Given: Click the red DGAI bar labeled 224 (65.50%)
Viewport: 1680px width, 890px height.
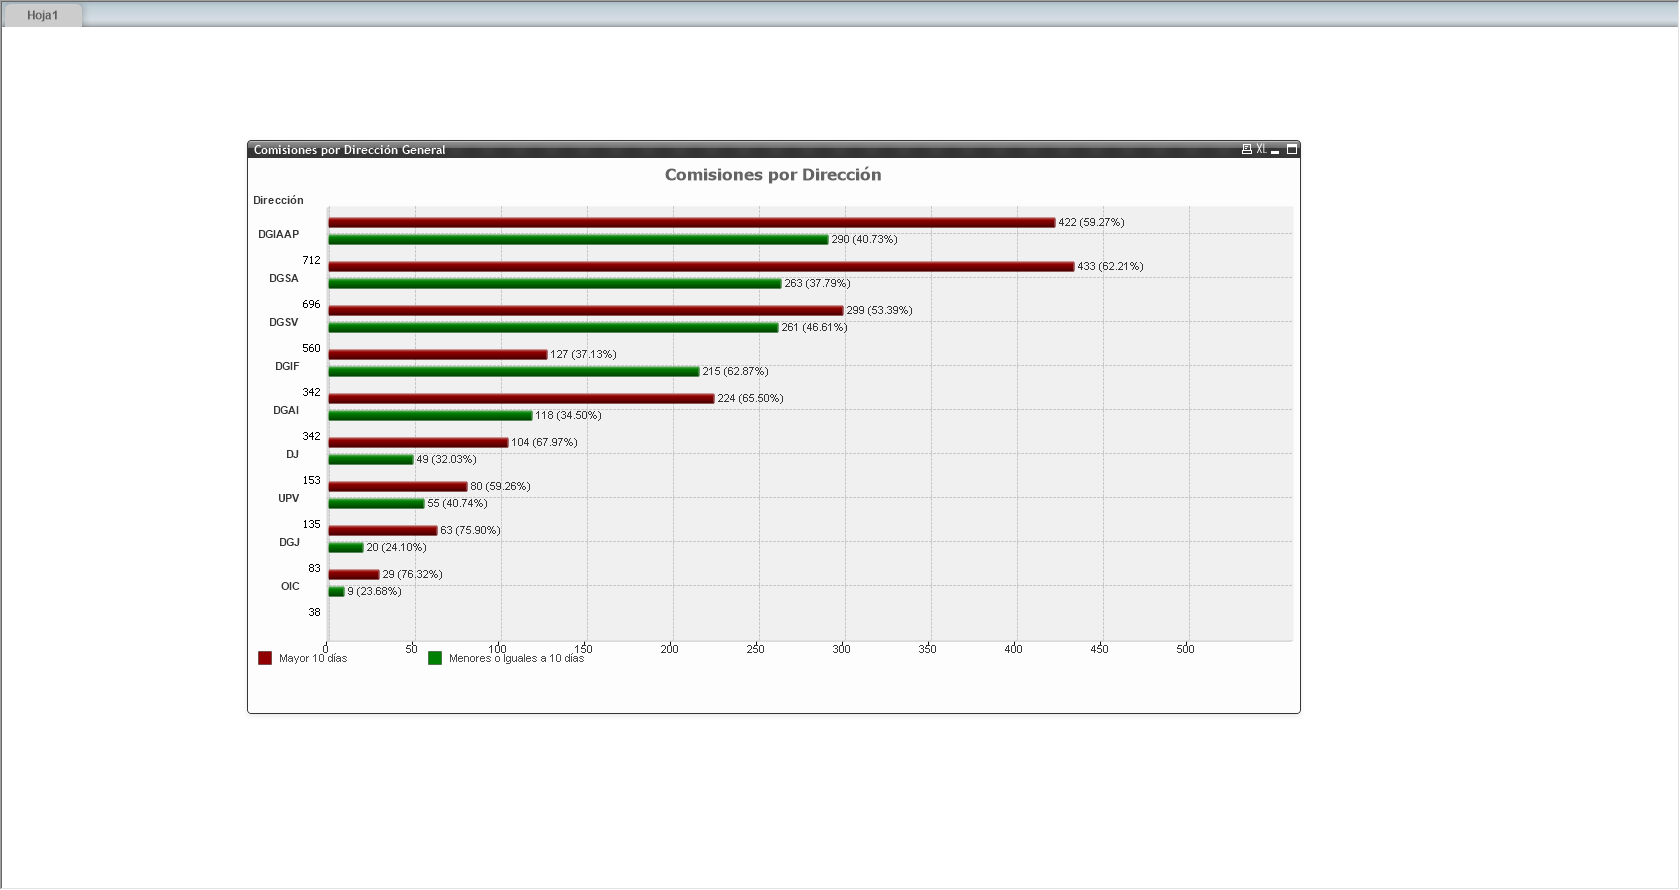Looking at the screenshot, I should point(522,398).
